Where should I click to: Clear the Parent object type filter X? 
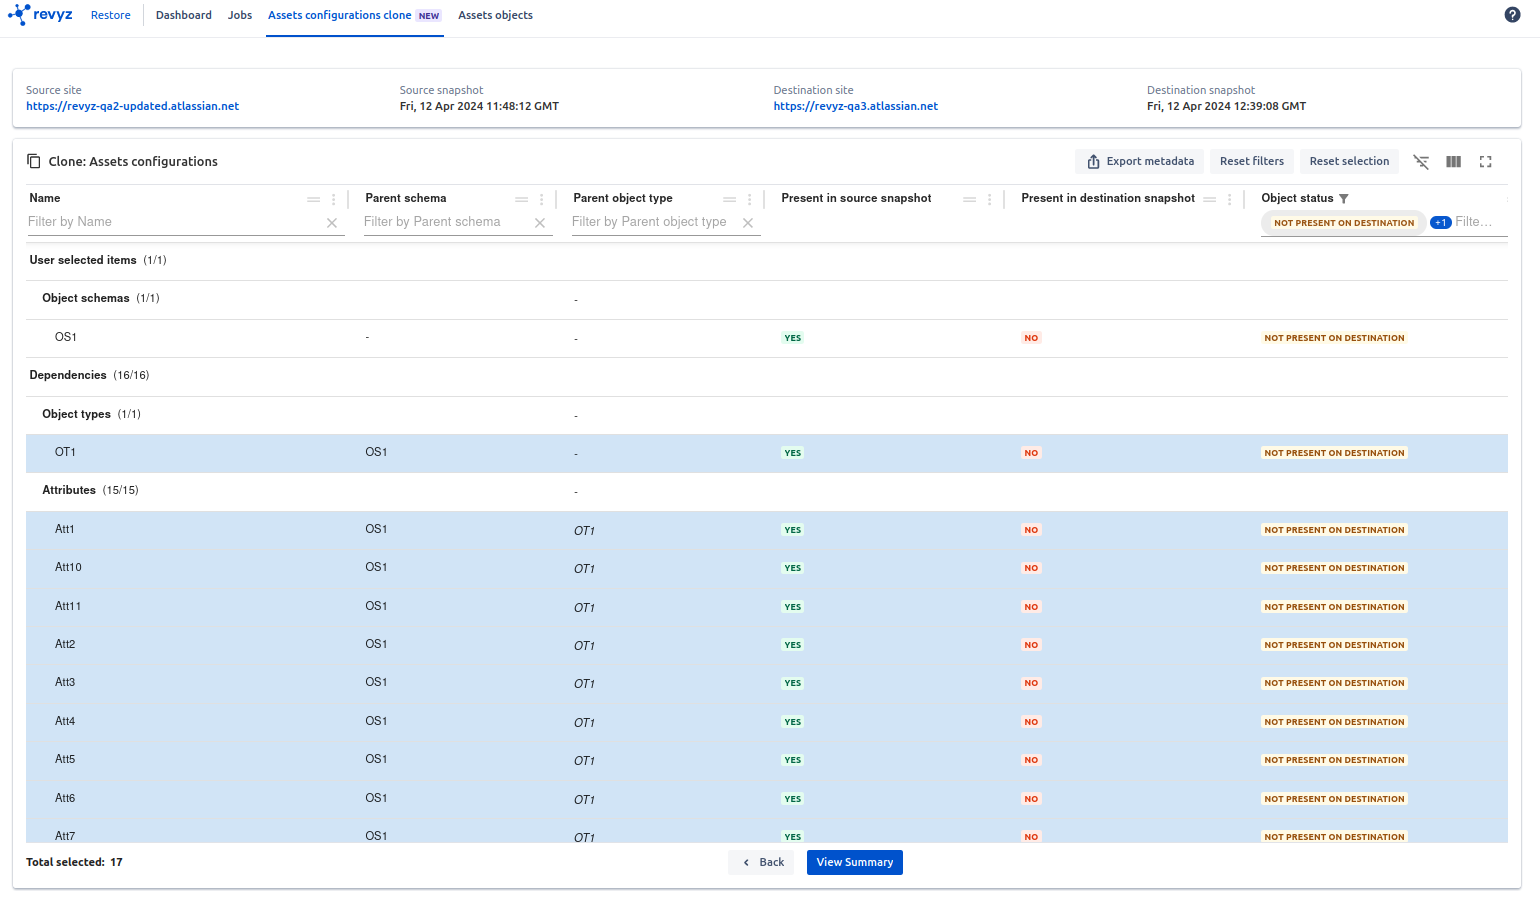click(748, 223)
